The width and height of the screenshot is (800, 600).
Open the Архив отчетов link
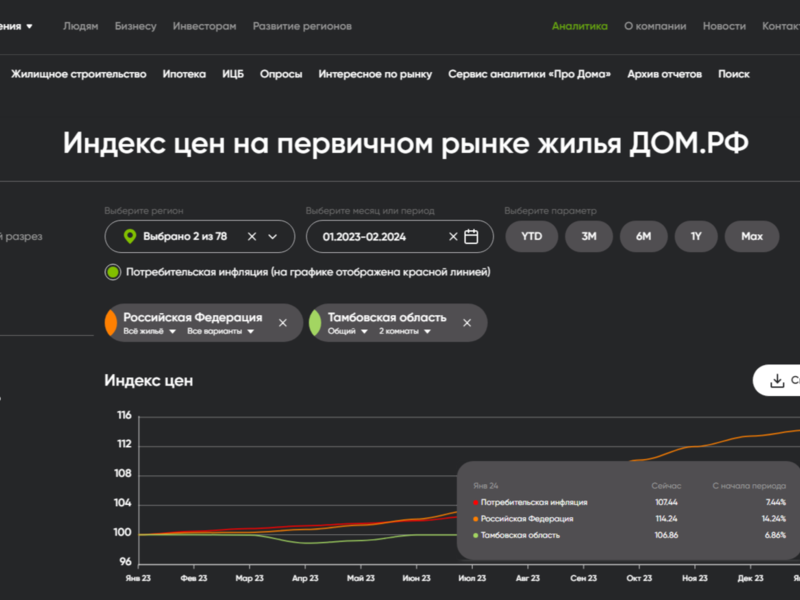point(664,74)
